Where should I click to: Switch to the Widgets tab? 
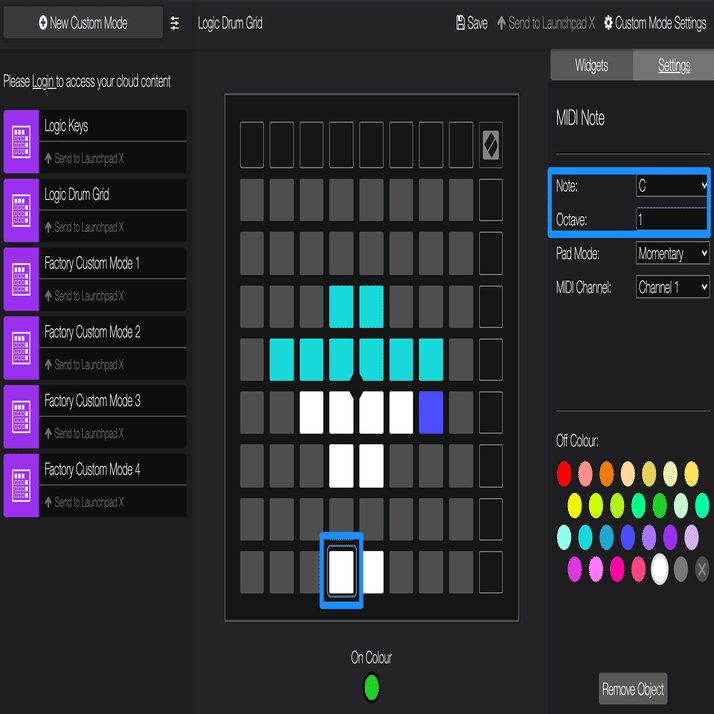tap(592, 65)
